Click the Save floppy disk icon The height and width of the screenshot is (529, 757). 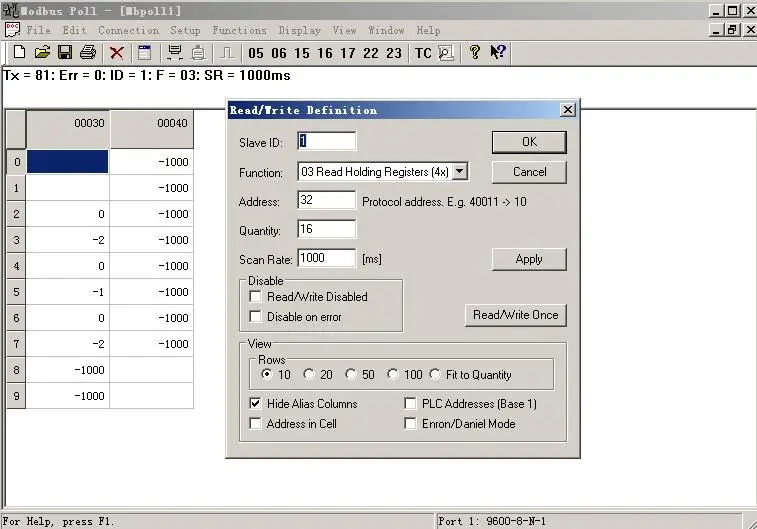(65, 52)
